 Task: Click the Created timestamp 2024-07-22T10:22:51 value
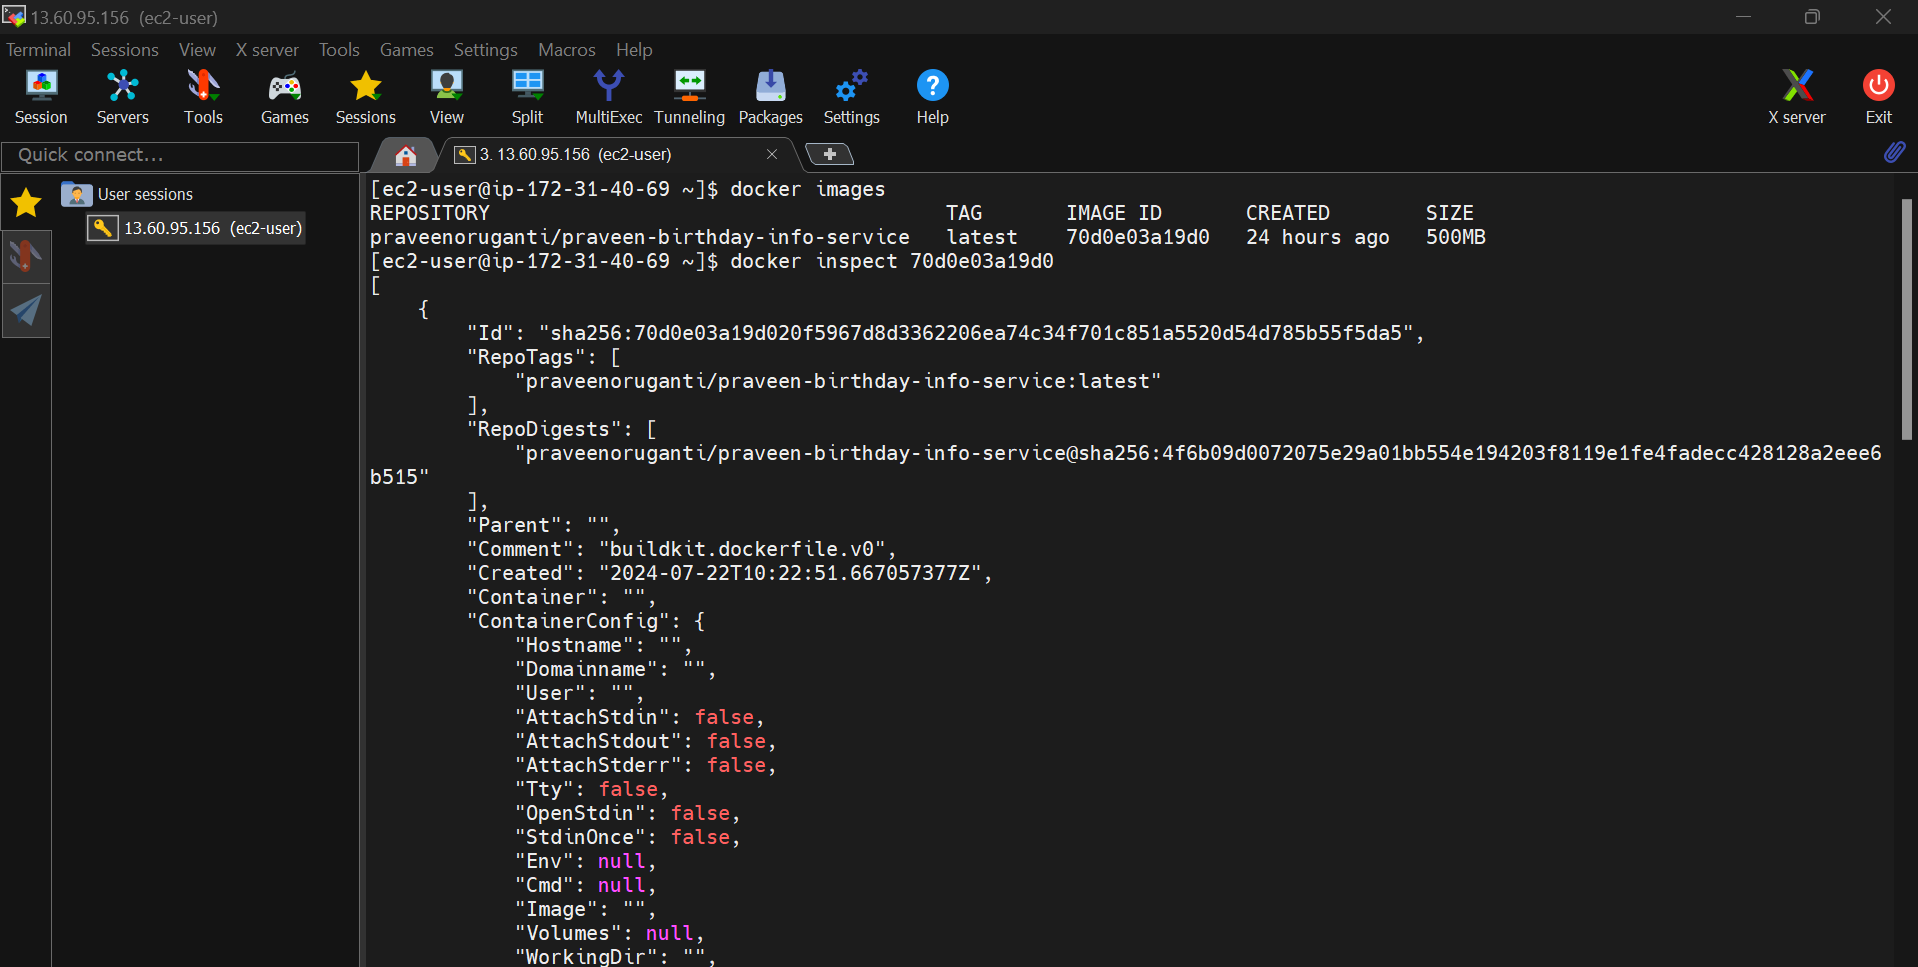click(790, 573)
